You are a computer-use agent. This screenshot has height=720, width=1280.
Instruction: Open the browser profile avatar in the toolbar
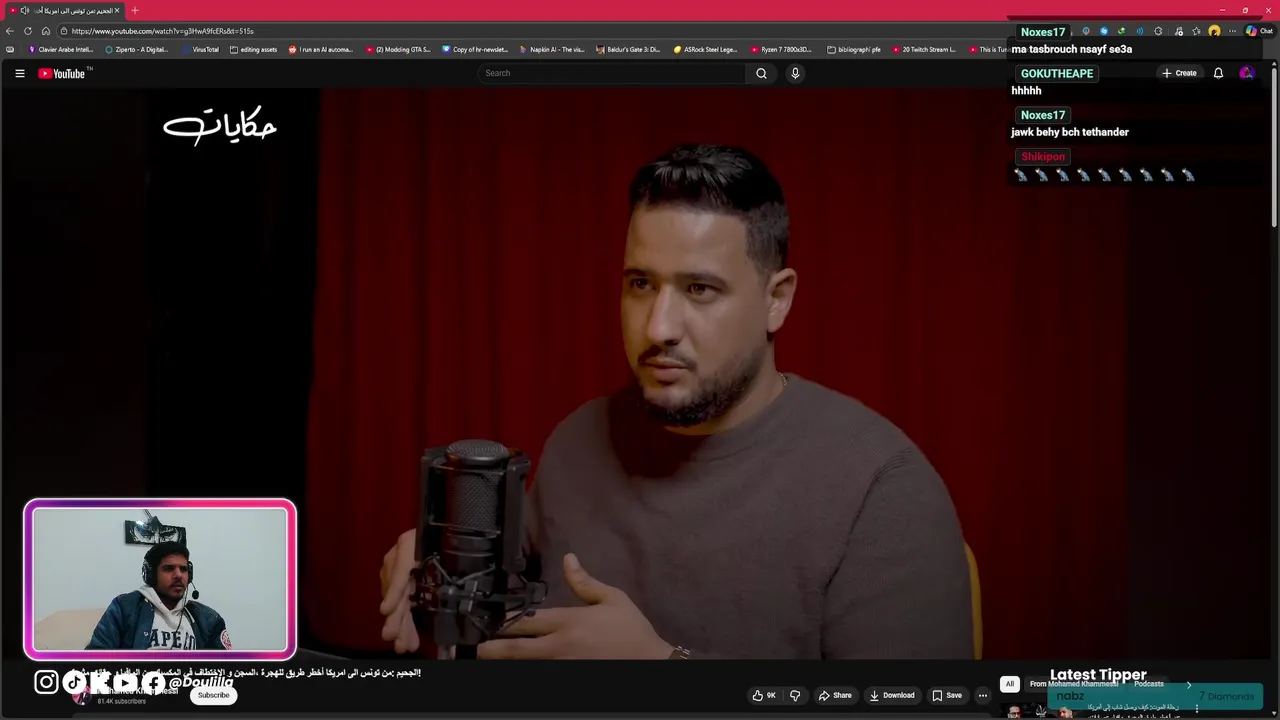pyautogui.click(x=1214, y=31)
